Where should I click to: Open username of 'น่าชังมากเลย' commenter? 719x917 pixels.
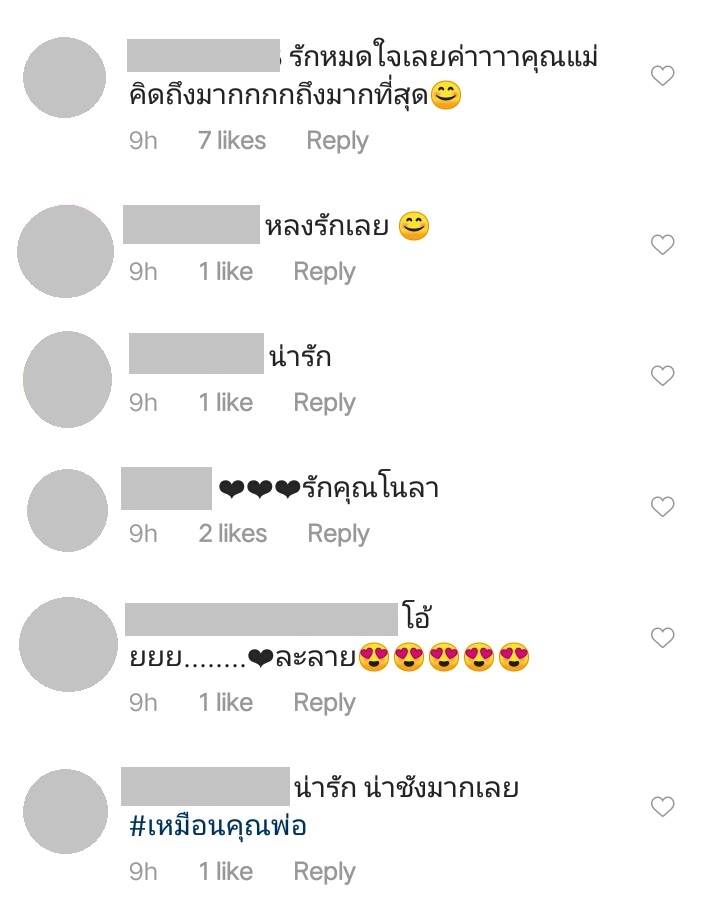pyautogui.click(x=205, y=786)
